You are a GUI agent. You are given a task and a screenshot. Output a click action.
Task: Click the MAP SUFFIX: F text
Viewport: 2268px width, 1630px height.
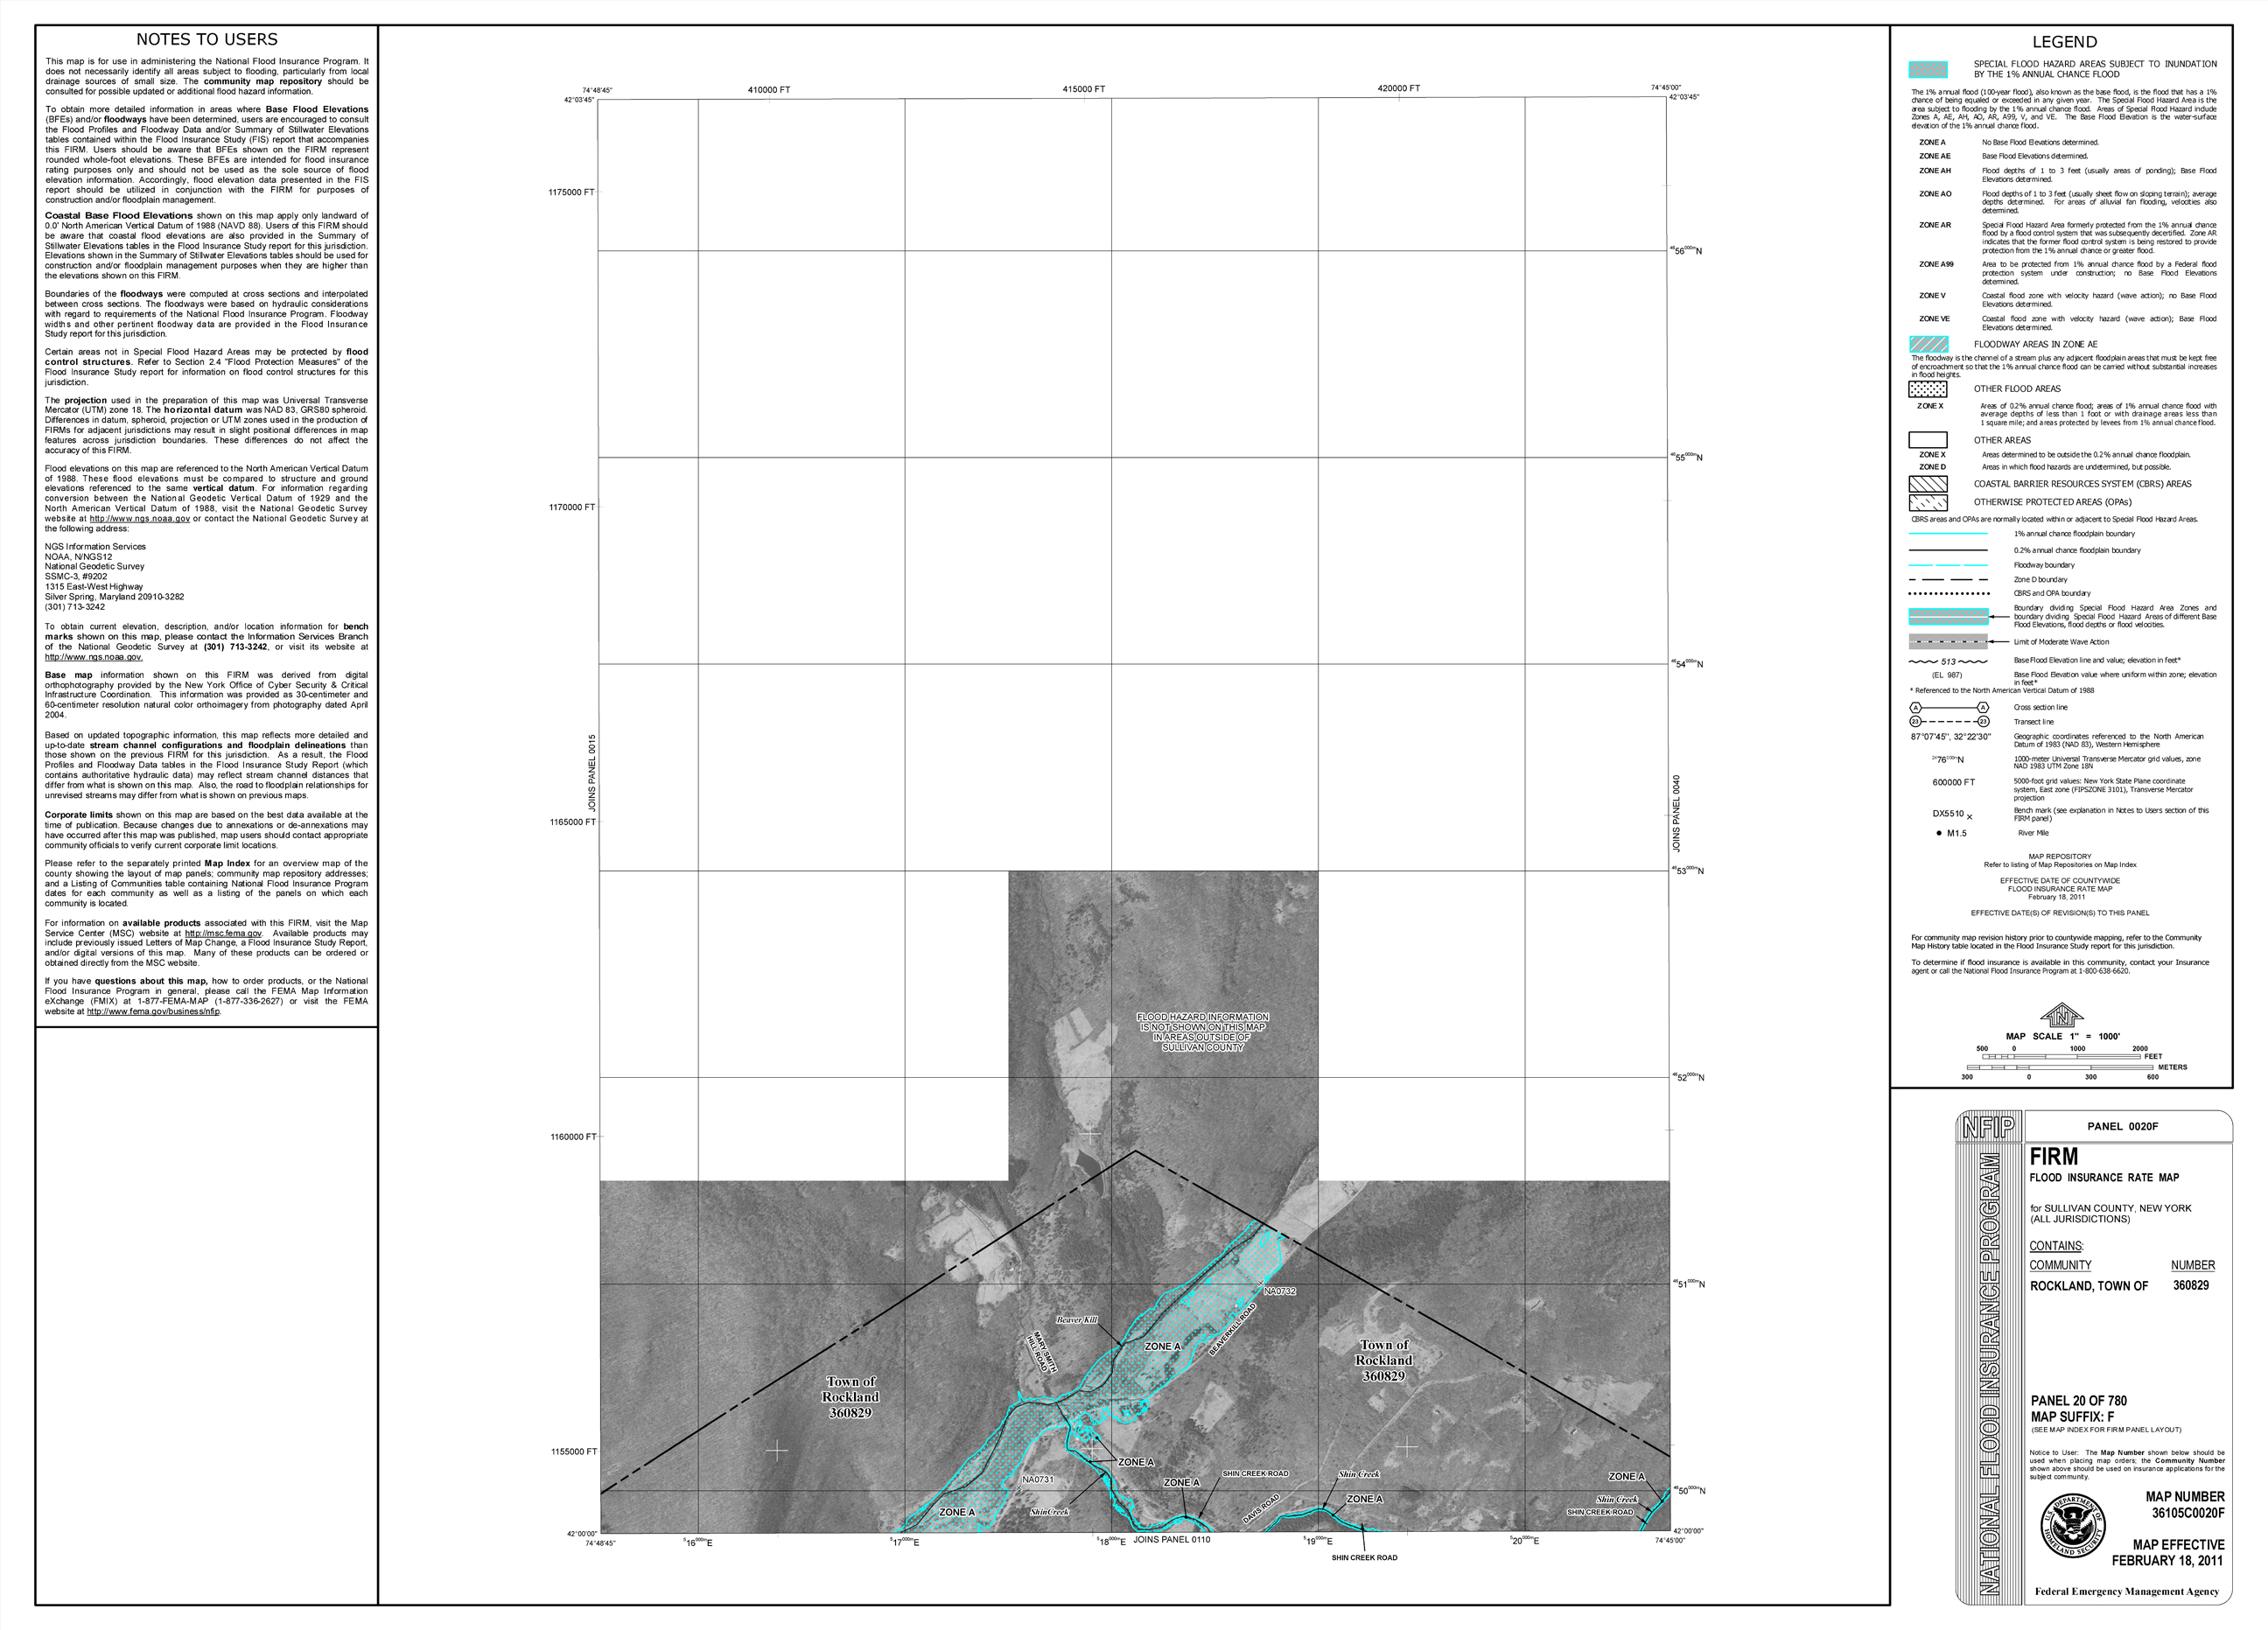(2072, 1417)
